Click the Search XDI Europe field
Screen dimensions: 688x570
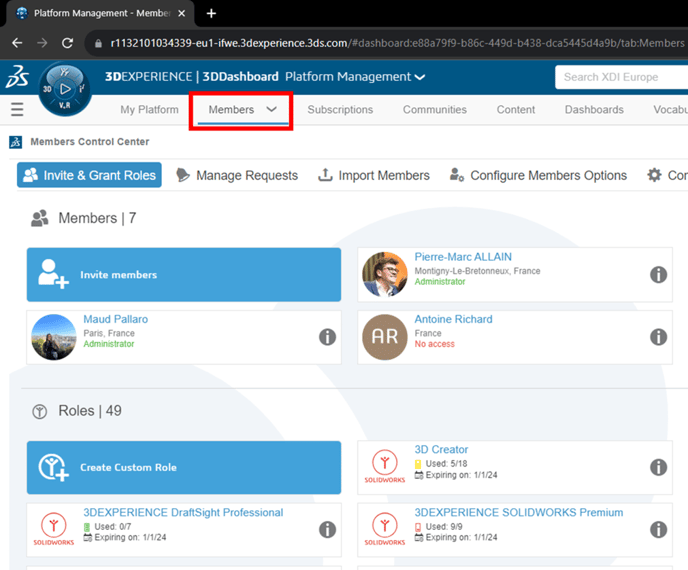[621, 77]
